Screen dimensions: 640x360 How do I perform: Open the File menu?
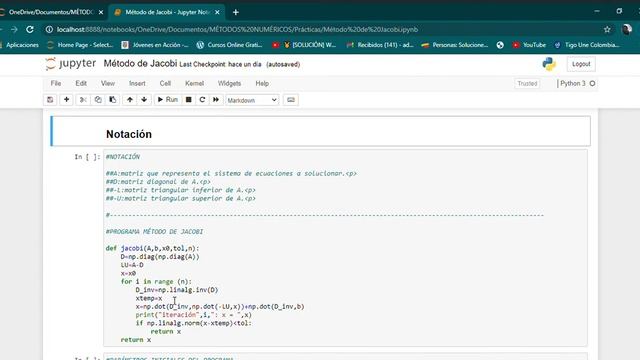pyautogui.click(x=56, y=83)
